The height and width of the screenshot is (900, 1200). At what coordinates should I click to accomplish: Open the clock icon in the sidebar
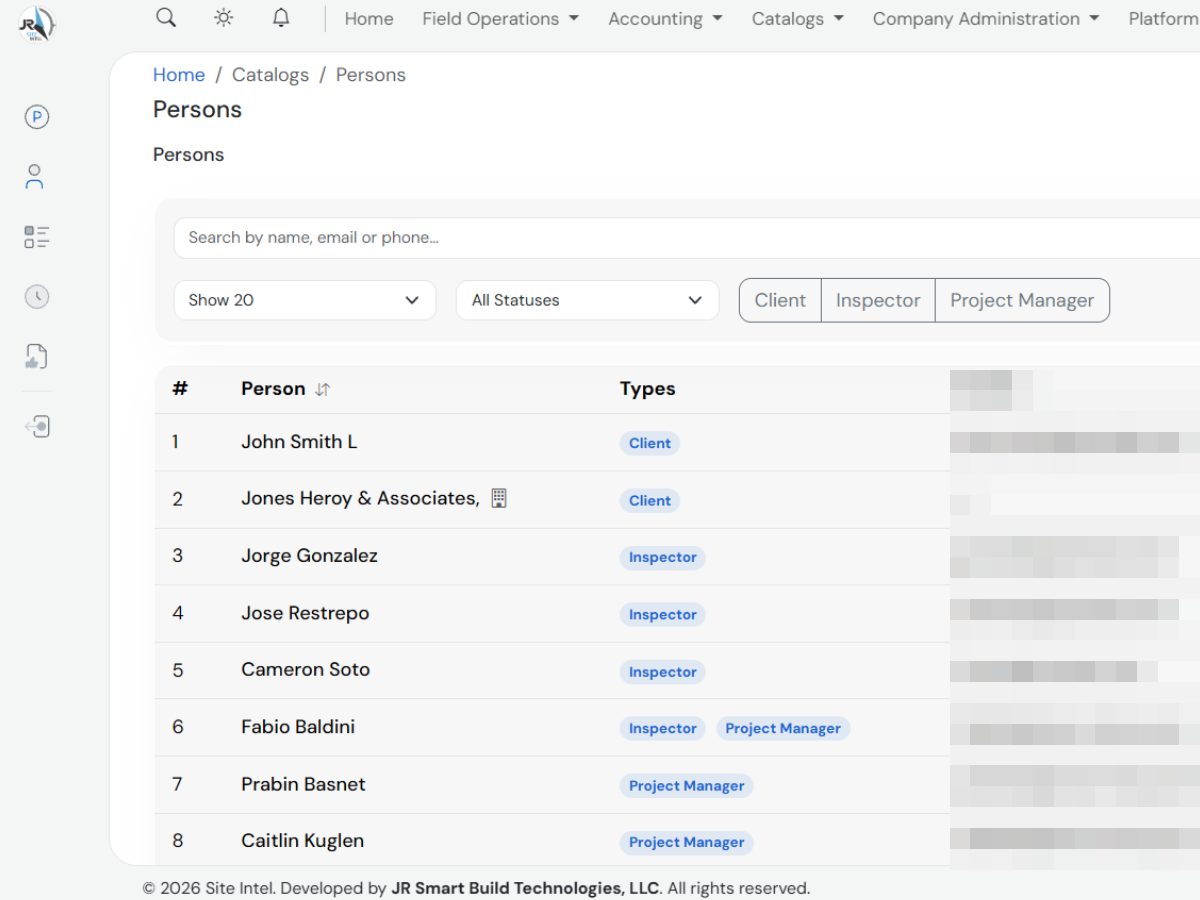click(x=37, y=297)
